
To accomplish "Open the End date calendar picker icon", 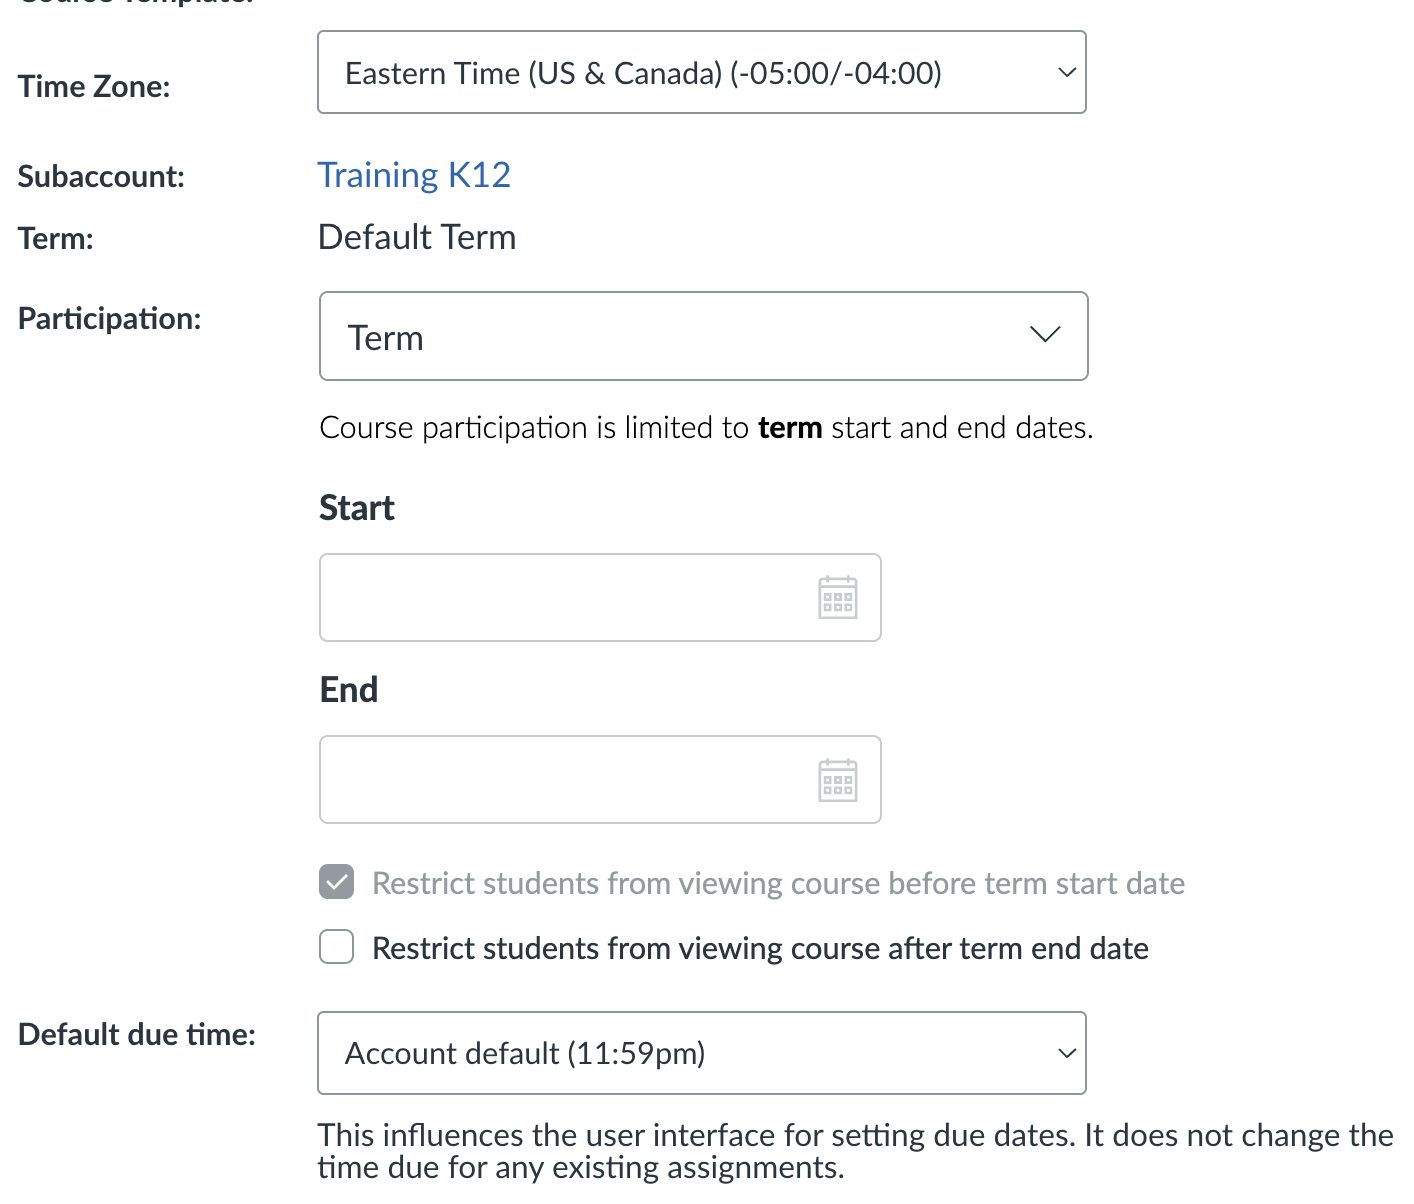I will [837, 780].
